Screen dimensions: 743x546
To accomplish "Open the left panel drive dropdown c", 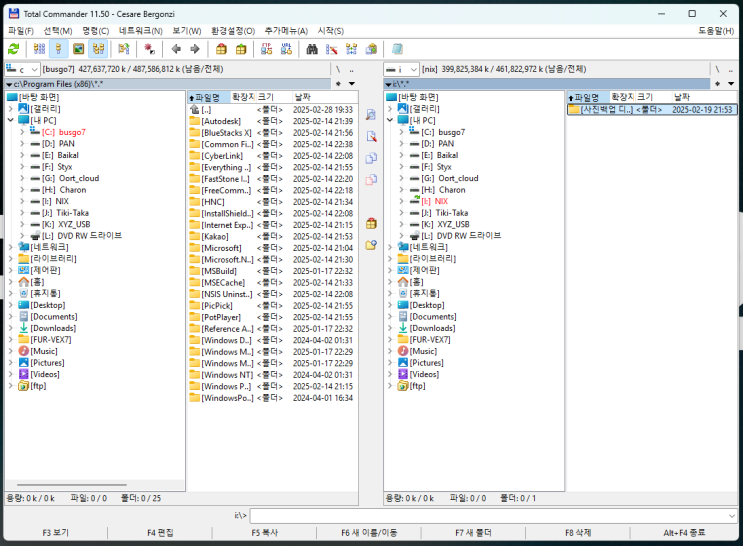I will [22, 70].
